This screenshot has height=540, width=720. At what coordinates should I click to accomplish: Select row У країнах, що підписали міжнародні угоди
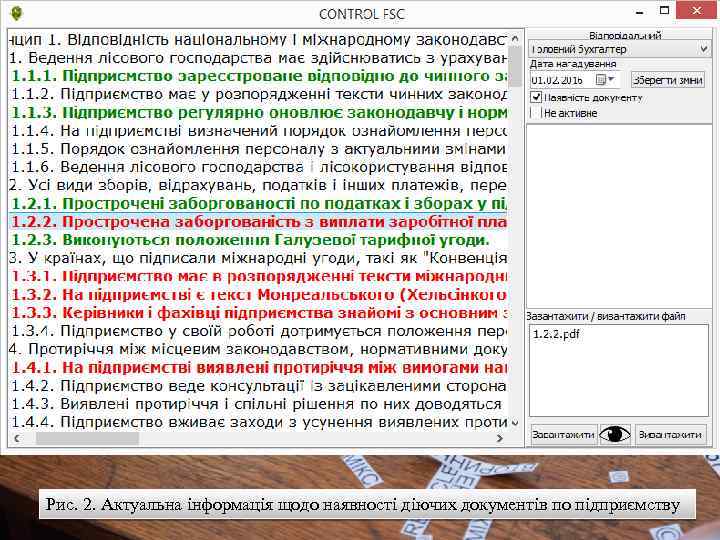coord(258,258)
